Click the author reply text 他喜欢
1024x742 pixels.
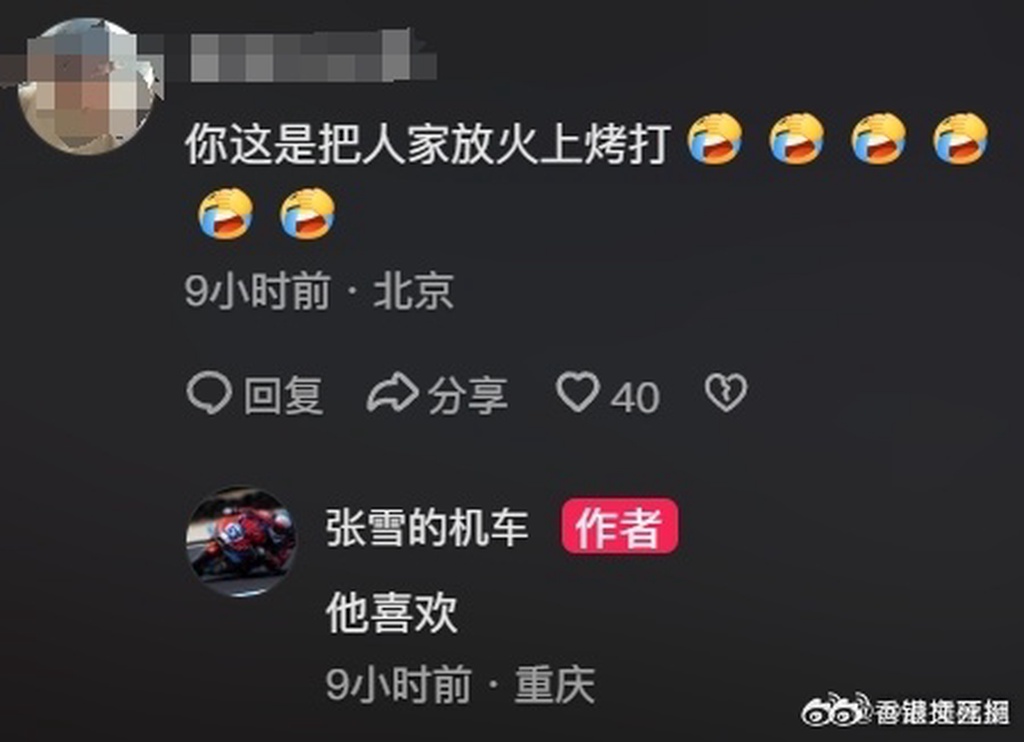pyautogui.click(x=392, y=613)
